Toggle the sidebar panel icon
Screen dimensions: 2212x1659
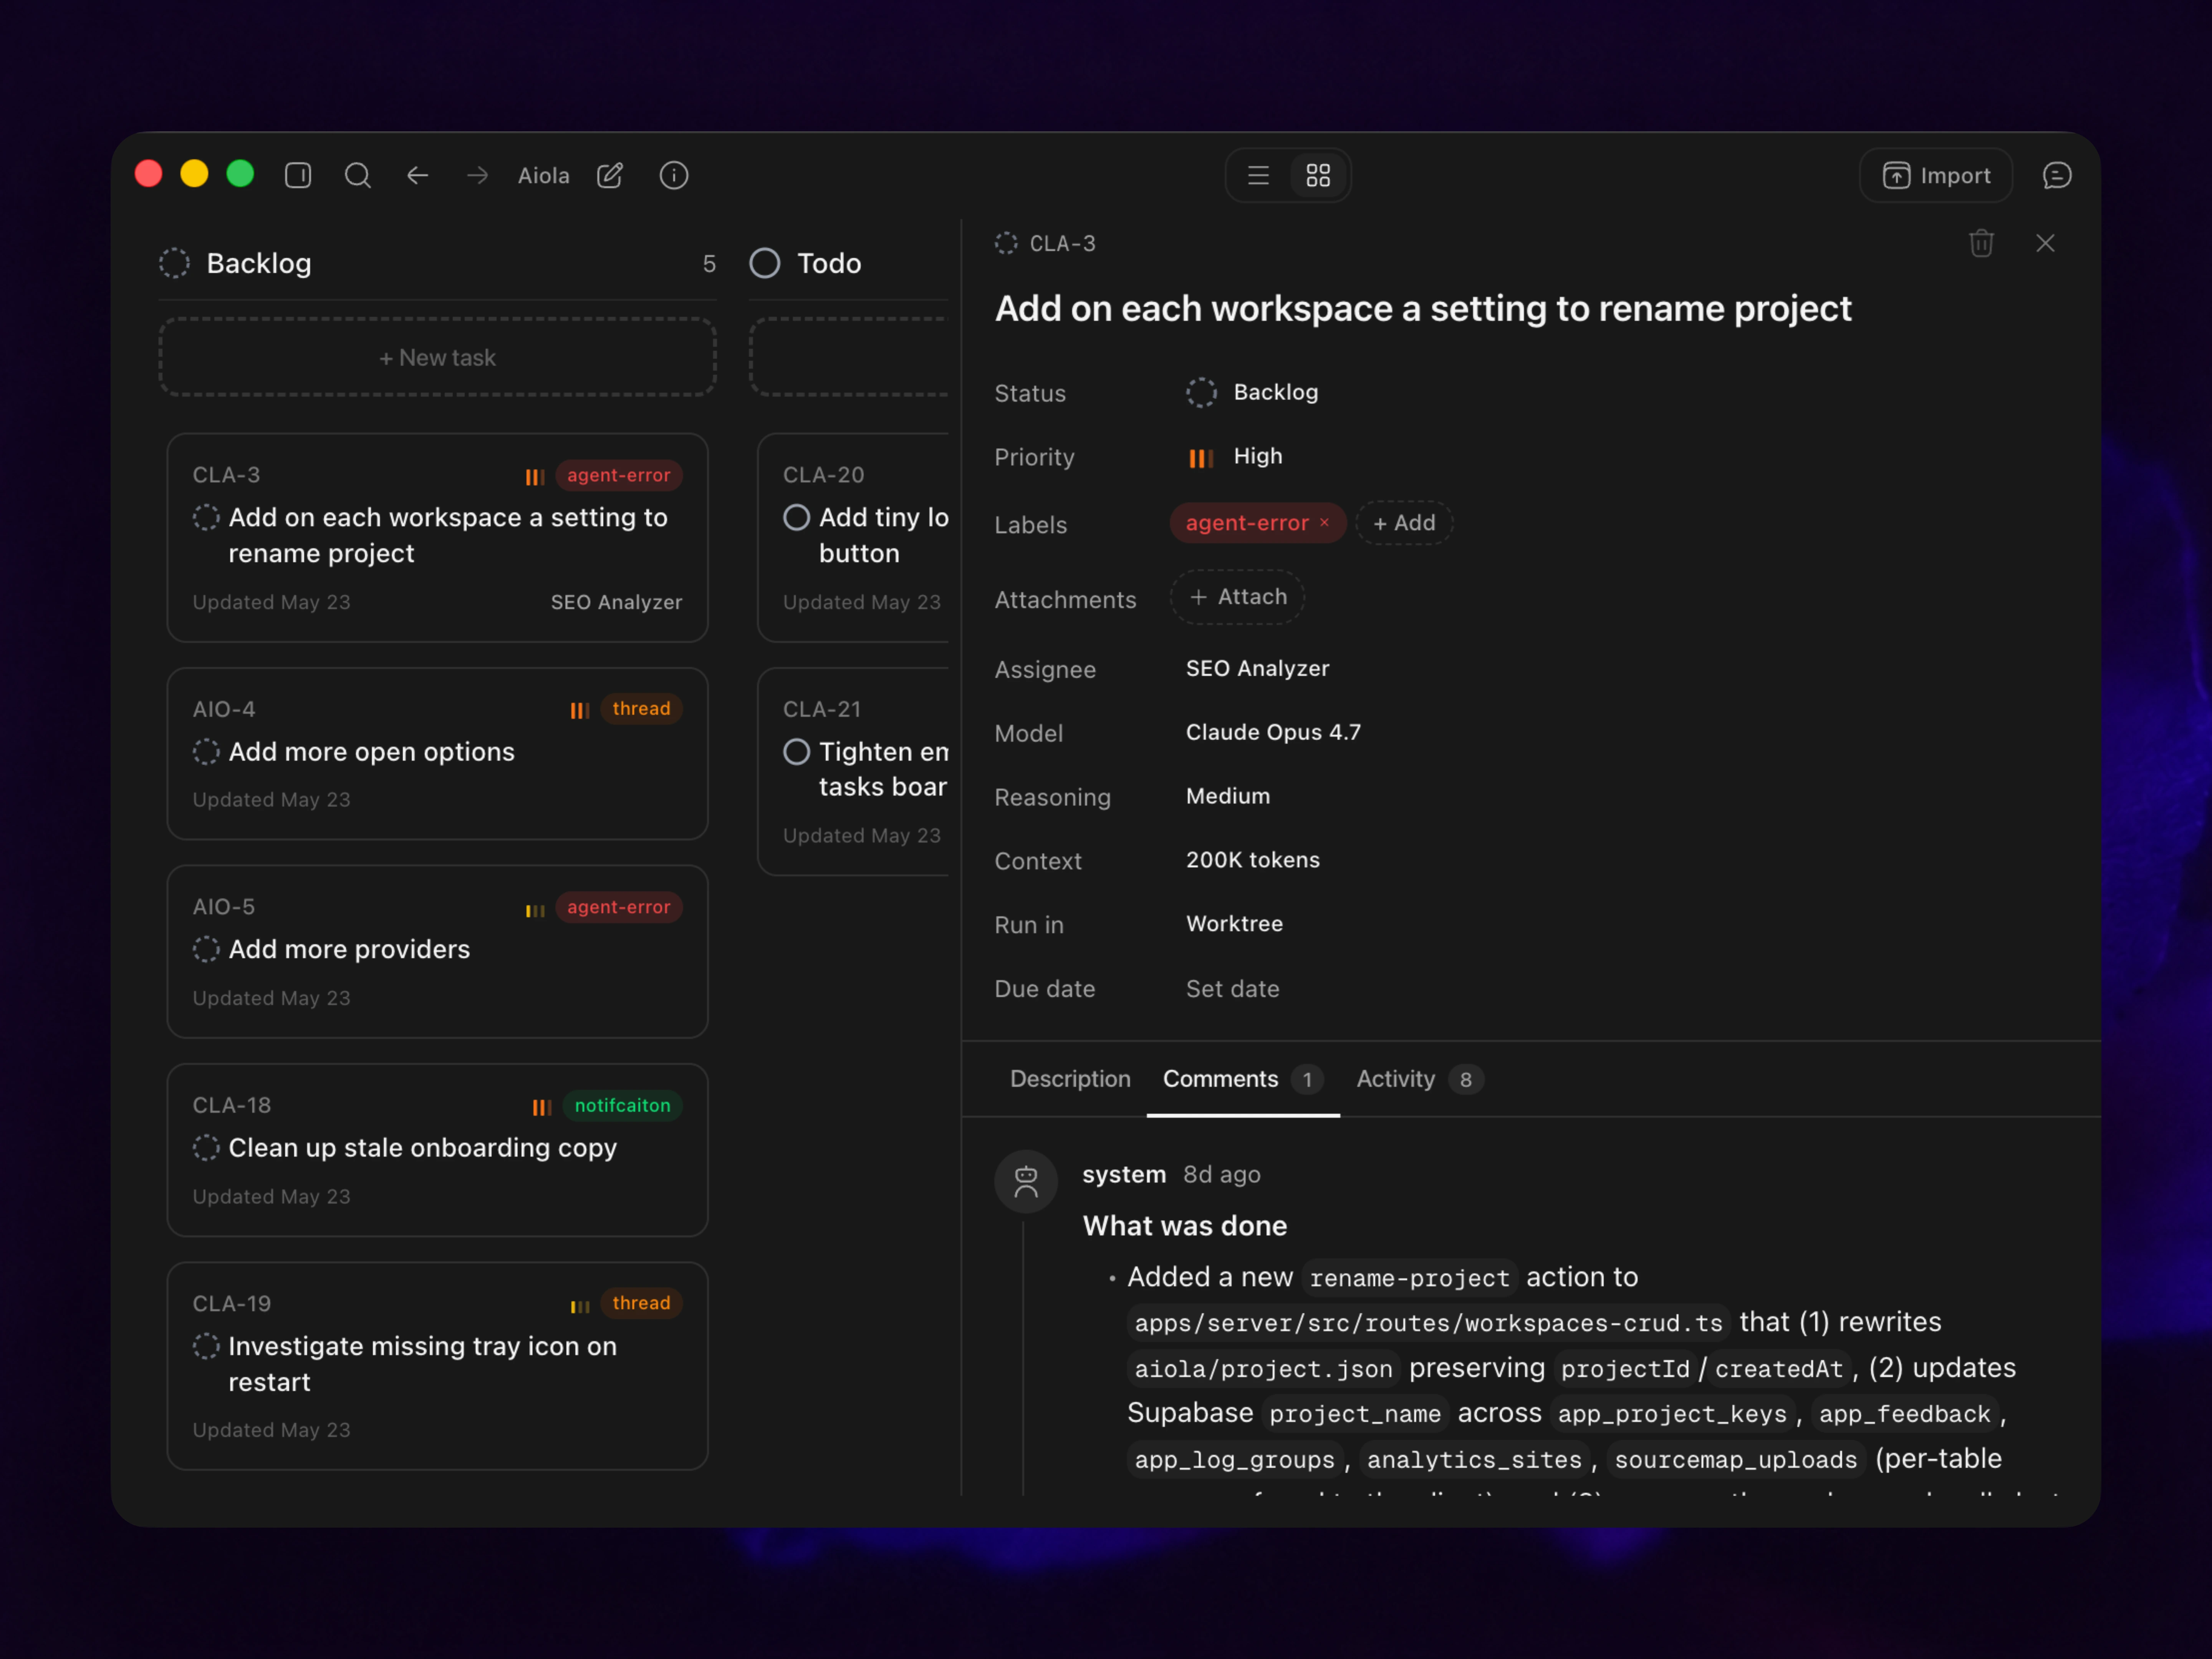point(298,176)
